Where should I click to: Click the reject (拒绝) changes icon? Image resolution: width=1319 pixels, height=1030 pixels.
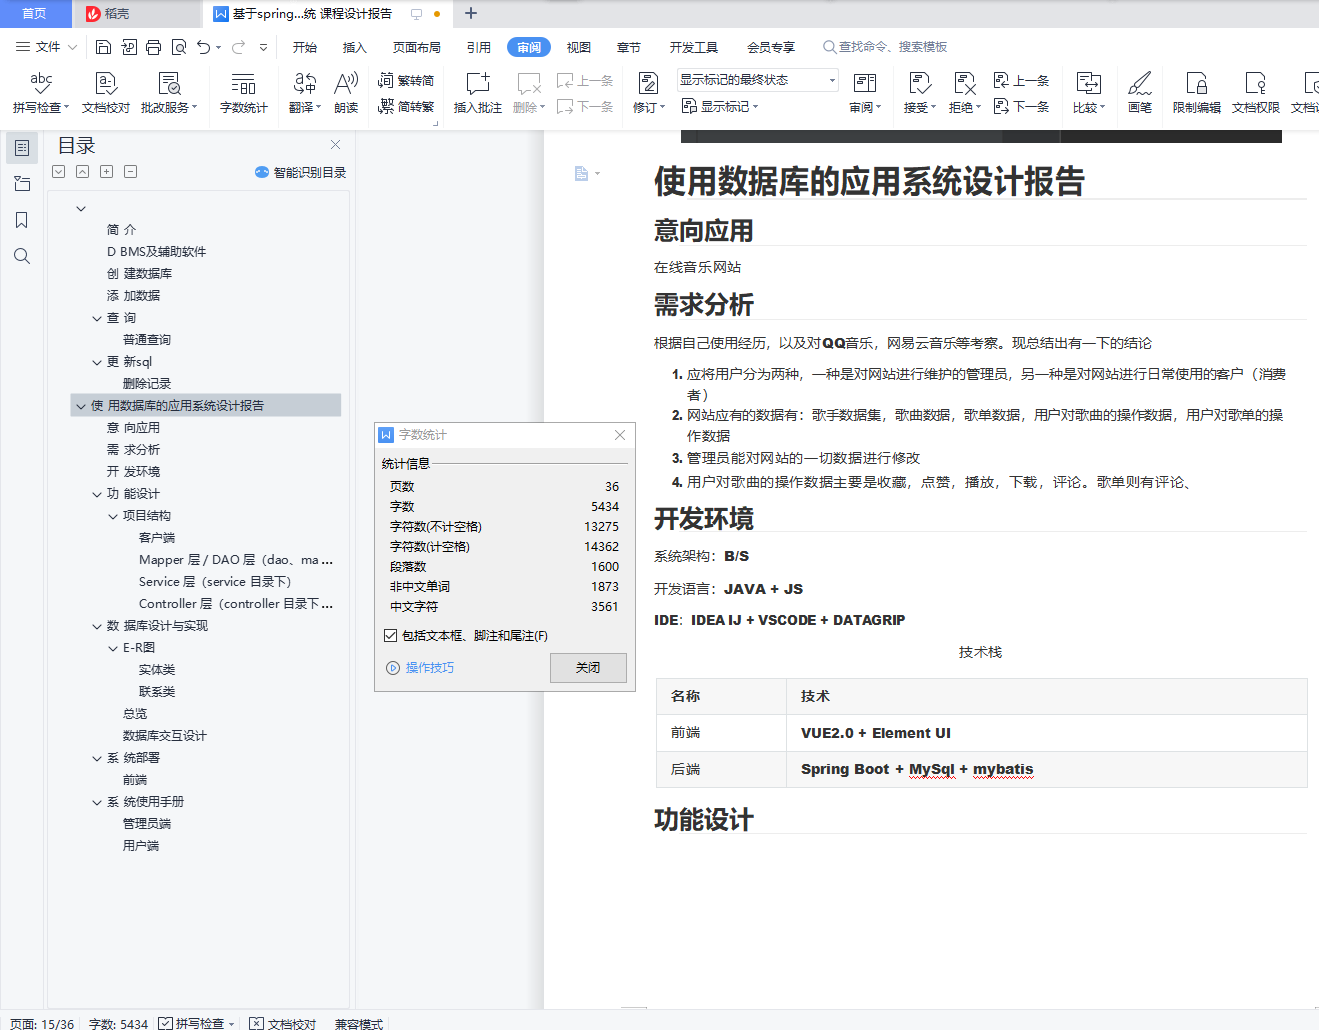964,92
